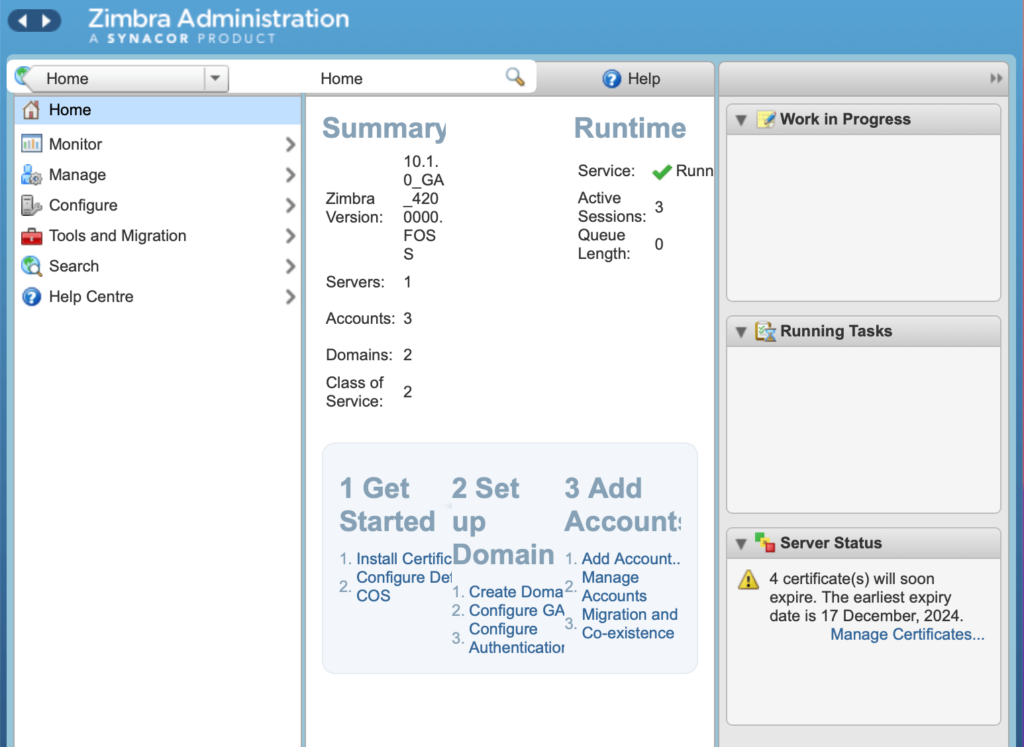Expand the Monitor menu chevron
Screen dimensions: 1024x747
pyautogui.click(x=290, y=144)
